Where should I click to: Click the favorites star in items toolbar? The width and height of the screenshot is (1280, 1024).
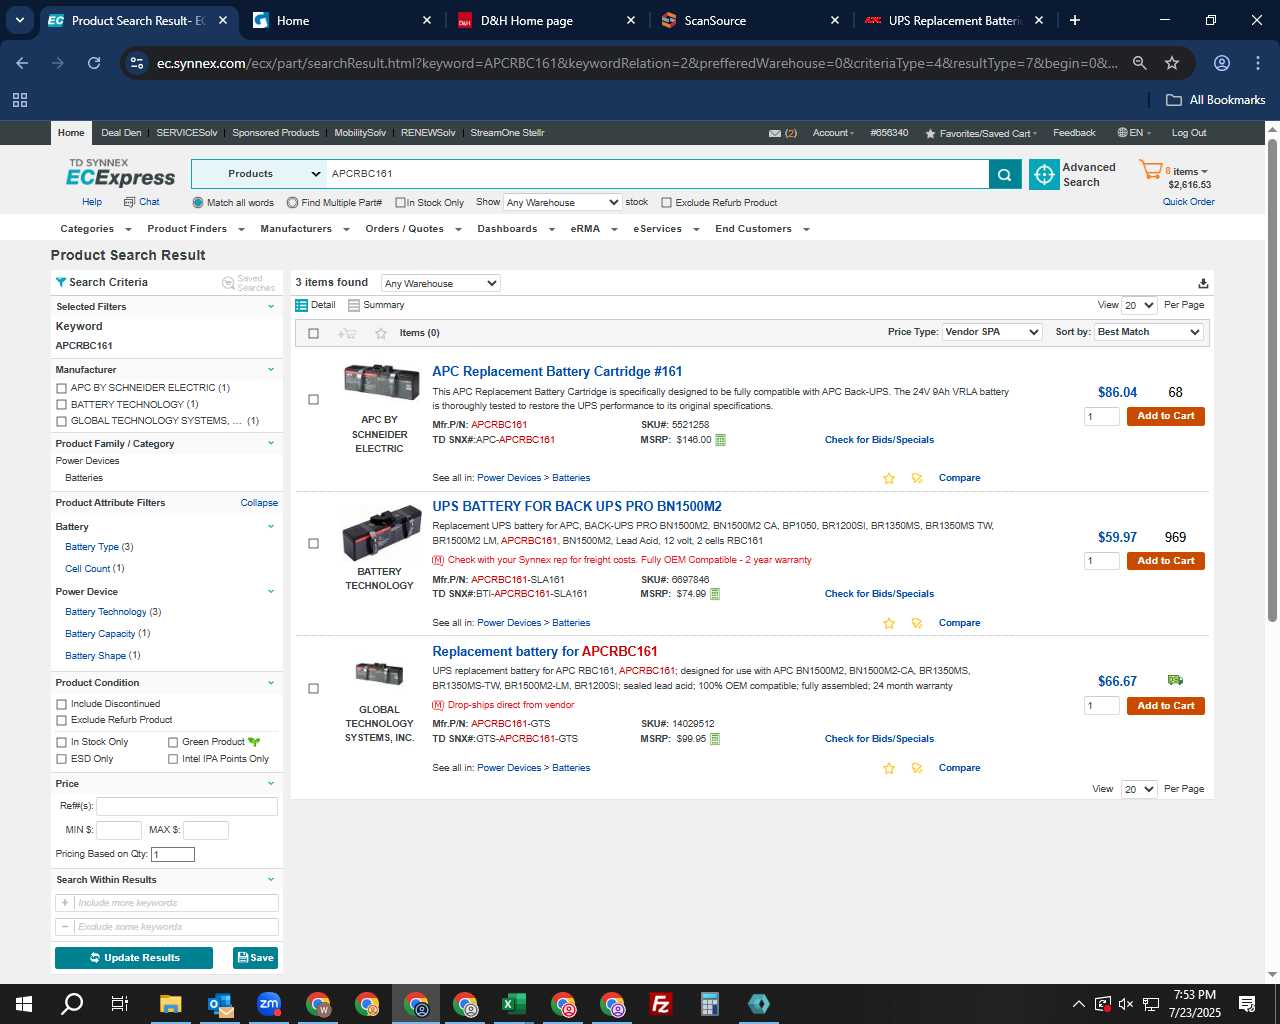pyautogui.click(x=381, y=333)
